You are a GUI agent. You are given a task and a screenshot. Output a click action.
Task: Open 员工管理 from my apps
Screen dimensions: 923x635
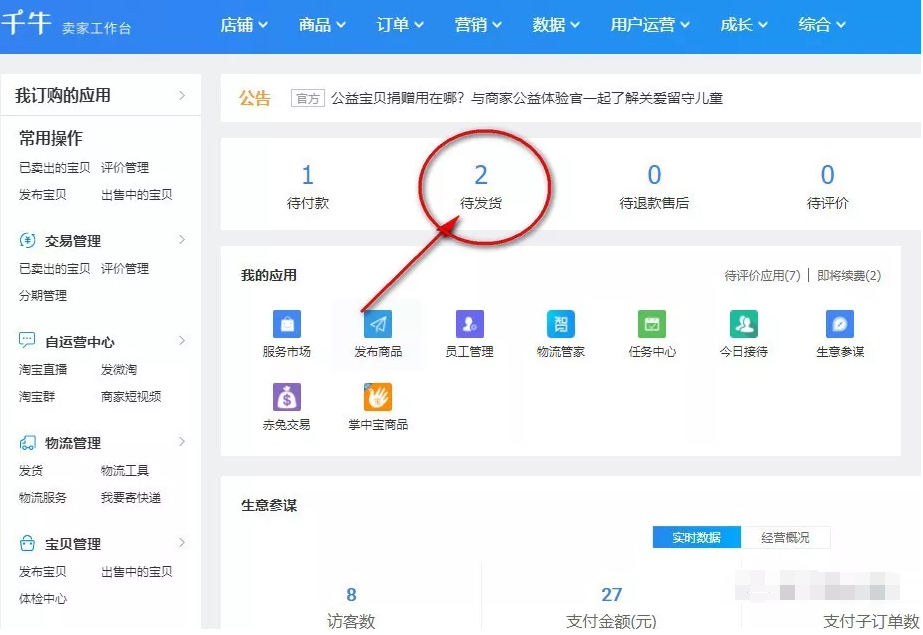coord(468,324)
